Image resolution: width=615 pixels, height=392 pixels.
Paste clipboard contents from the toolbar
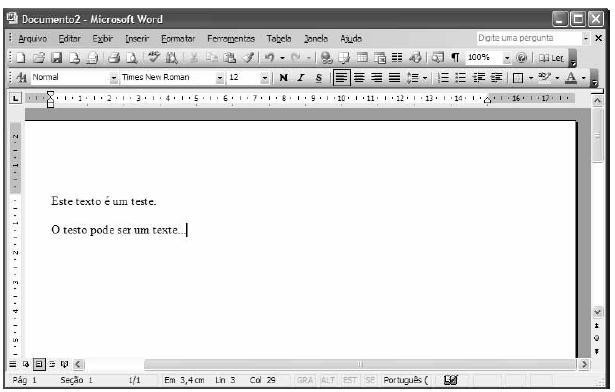point(230,58)
